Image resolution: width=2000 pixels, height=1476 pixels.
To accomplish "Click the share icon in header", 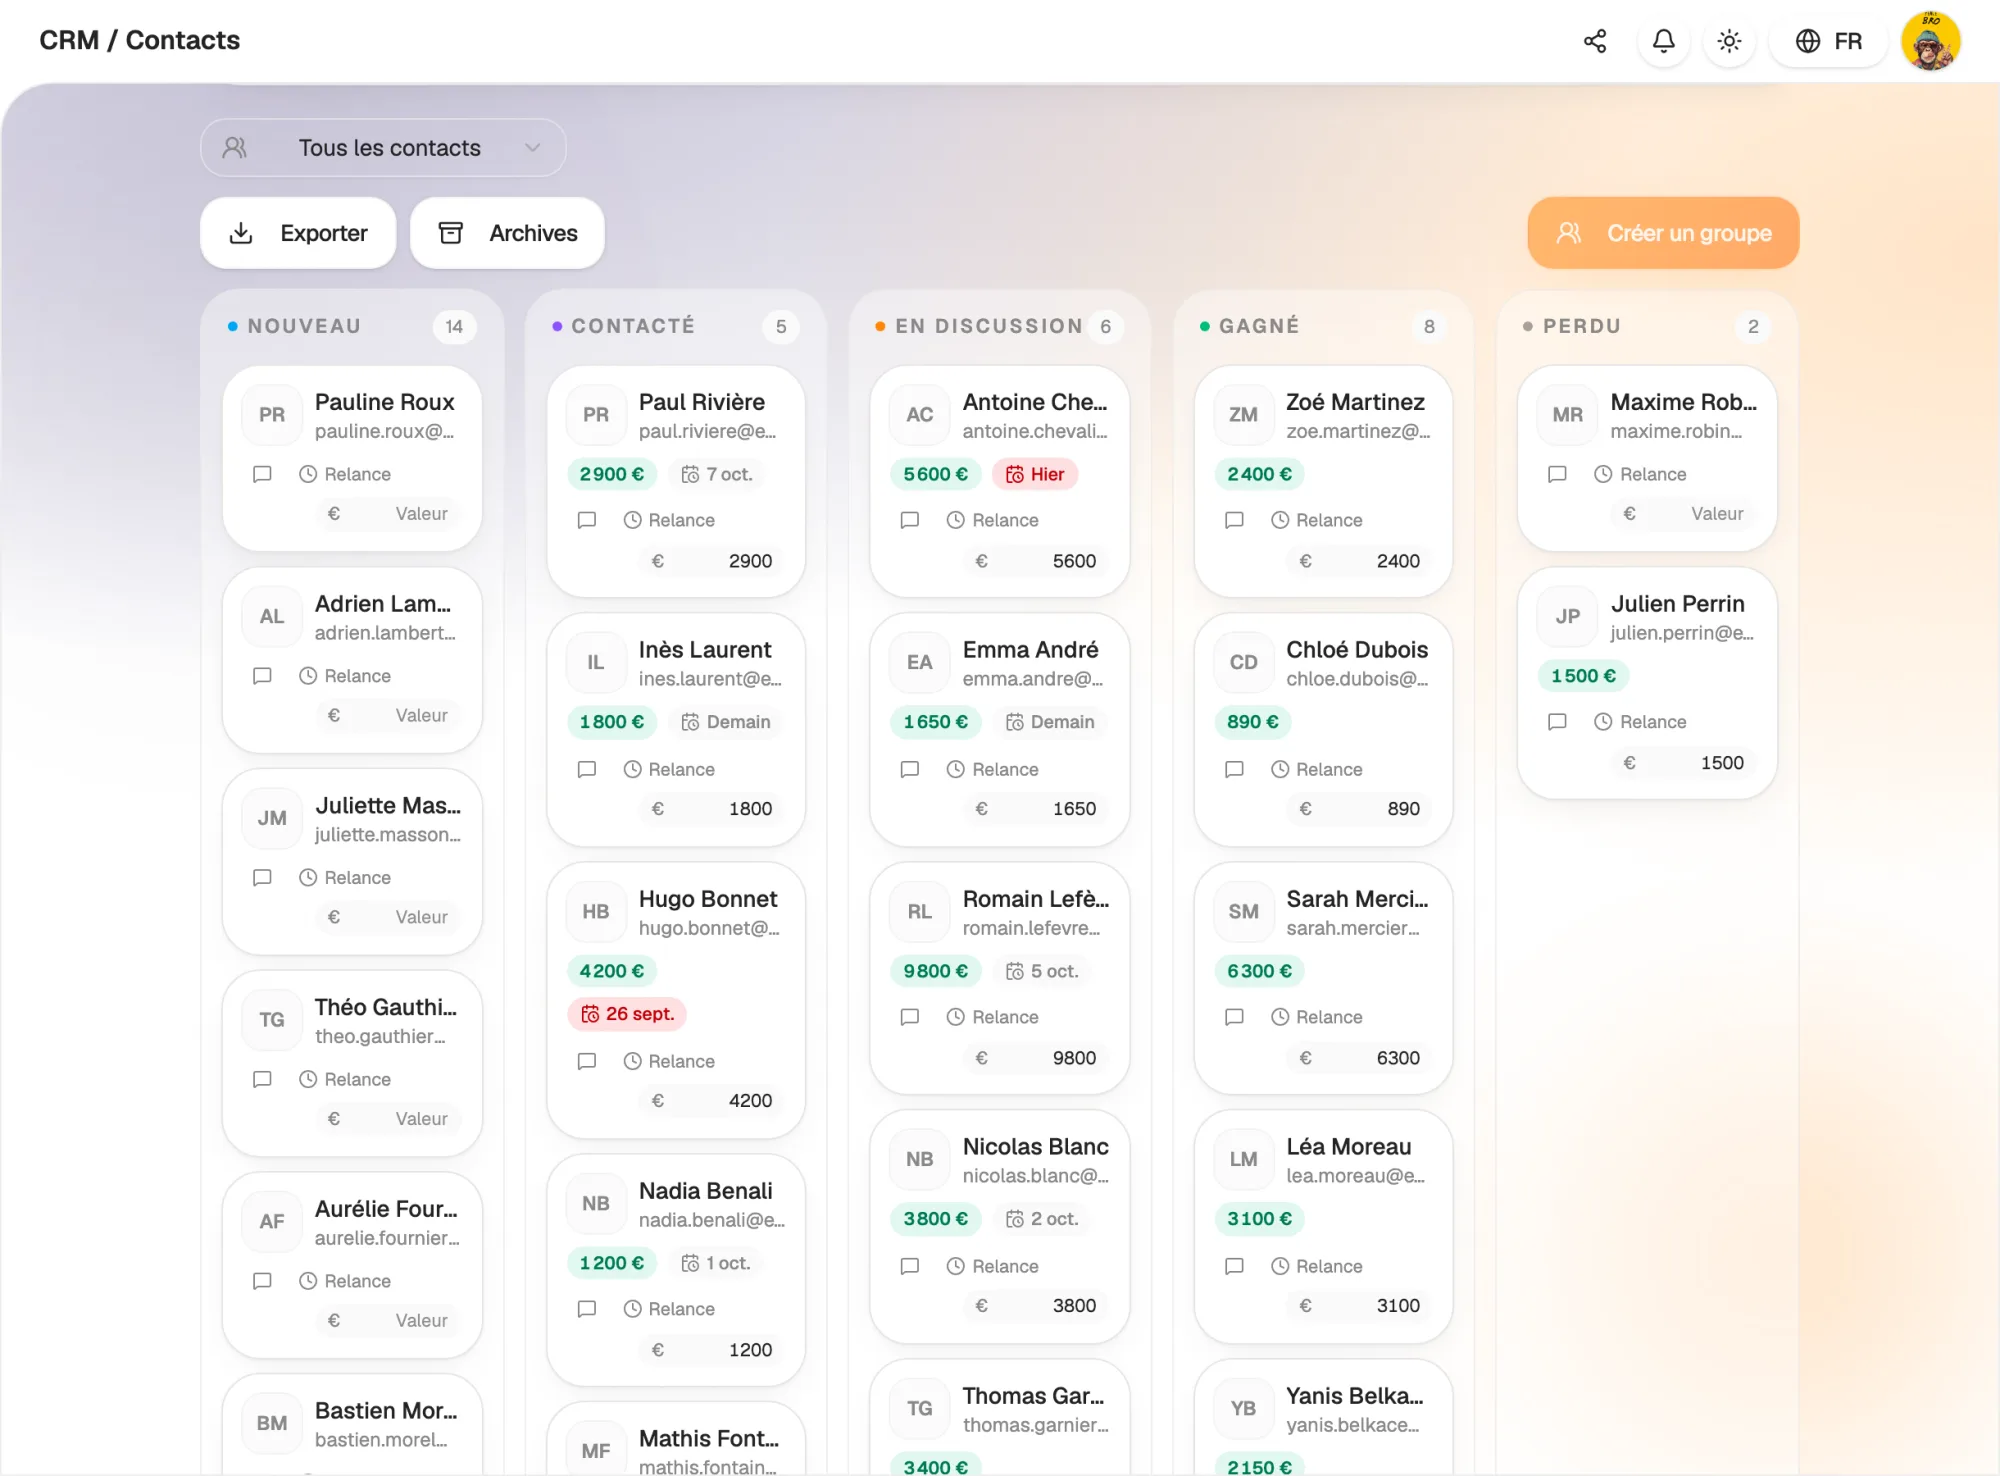I will [1595, 41].
